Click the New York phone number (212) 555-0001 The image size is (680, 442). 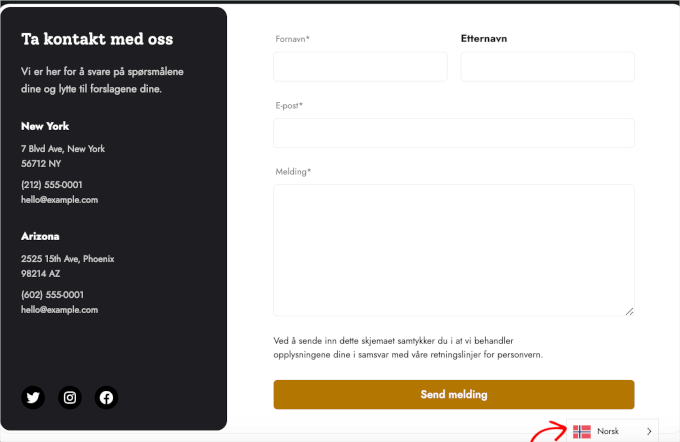click(52, 185)
